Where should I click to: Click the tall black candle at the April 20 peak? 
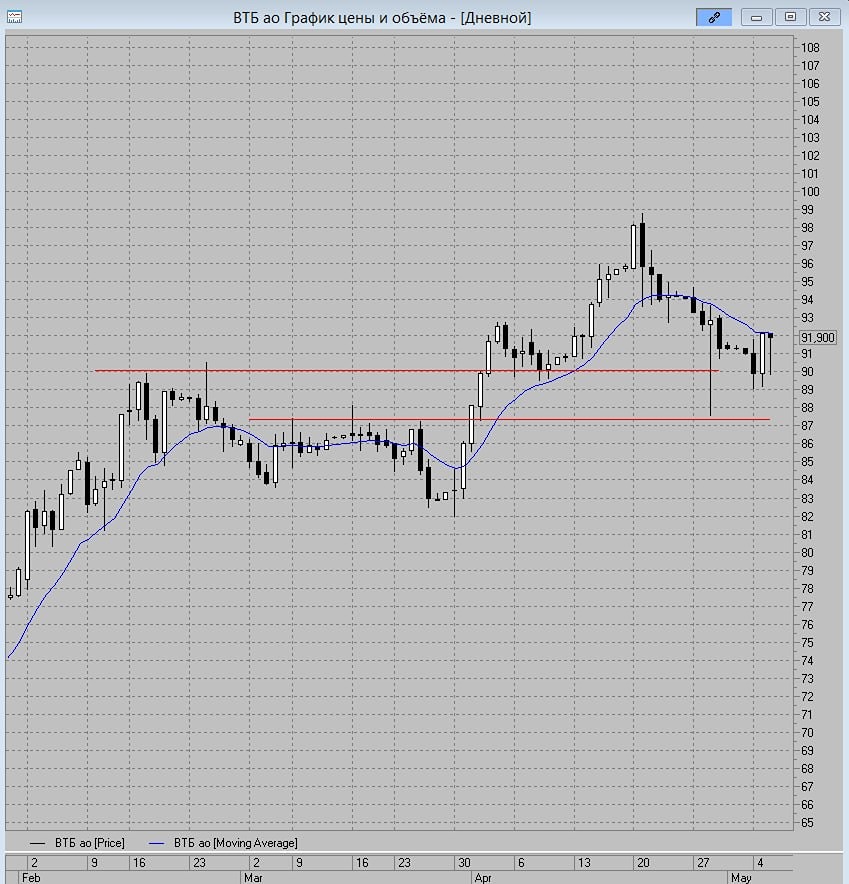pos(642,245)
